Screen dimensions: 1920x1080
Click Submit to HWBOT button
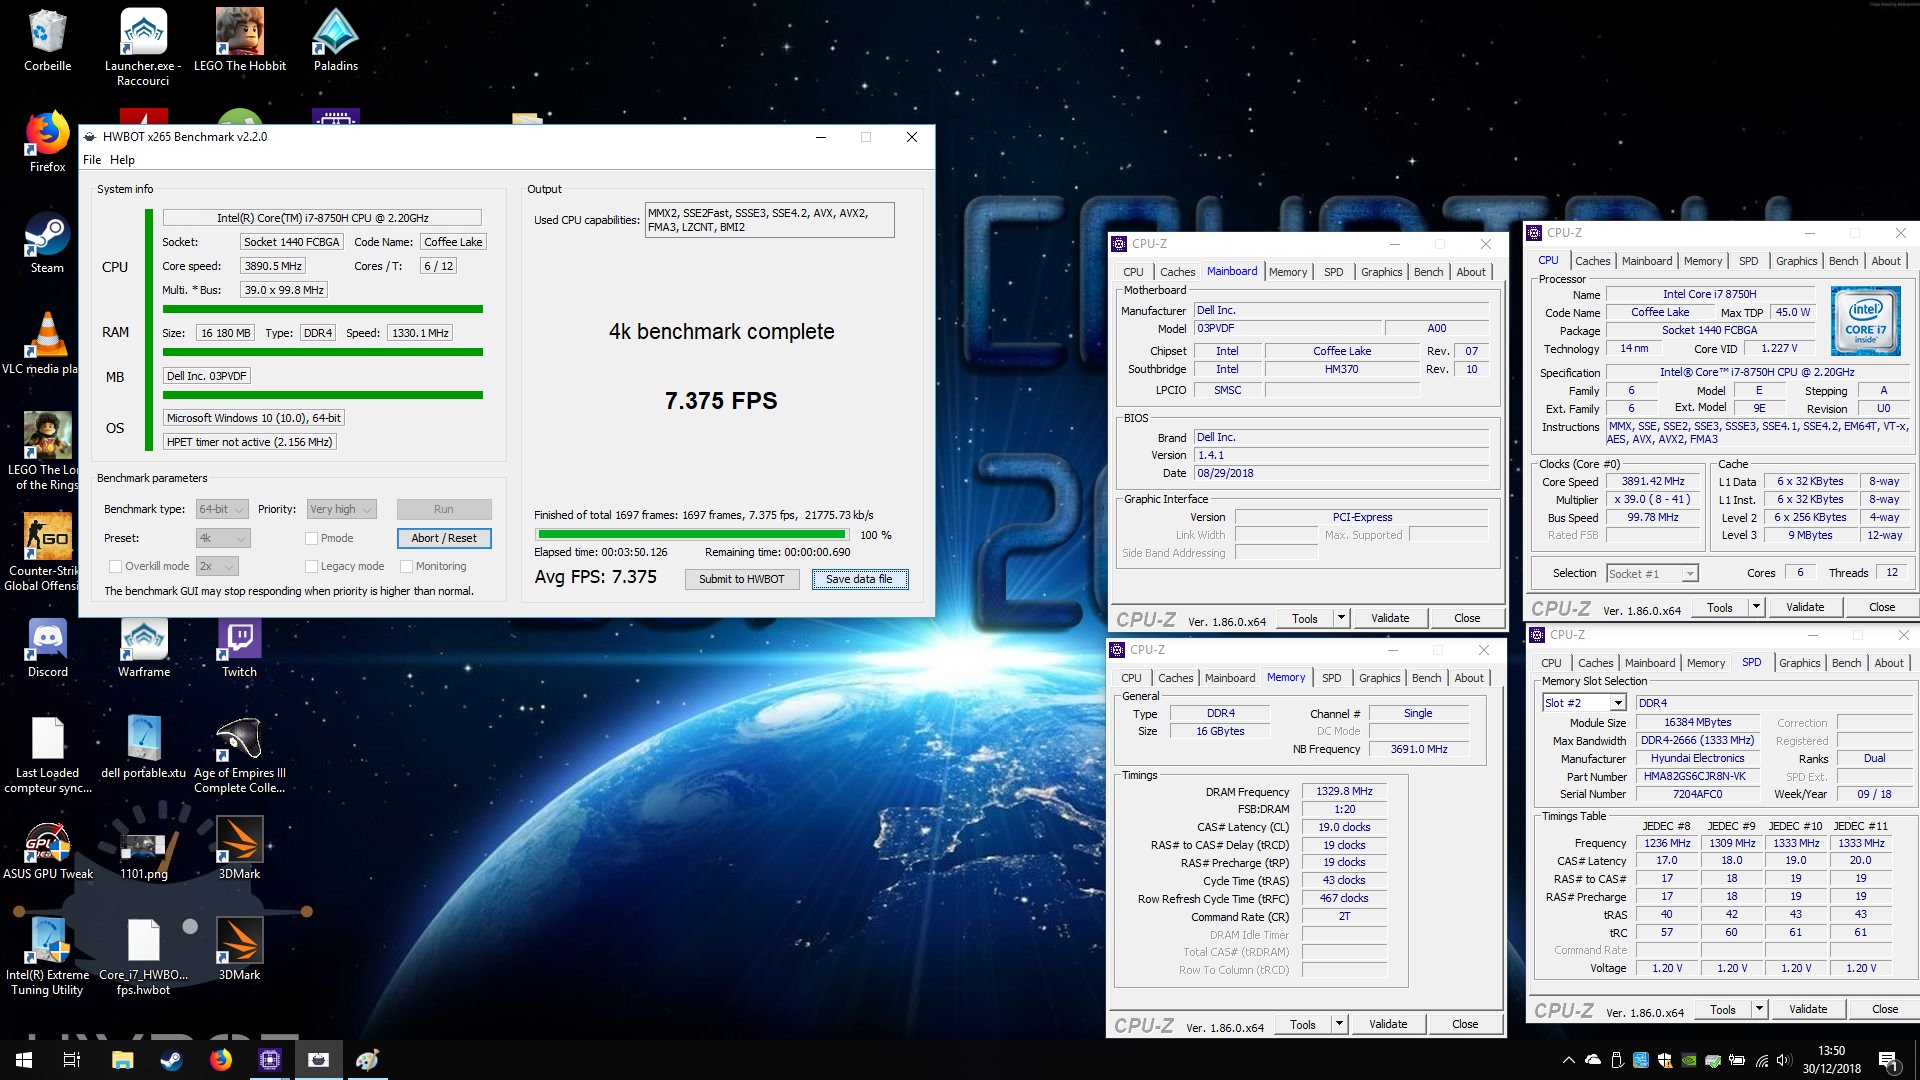(x=741, y=579)
